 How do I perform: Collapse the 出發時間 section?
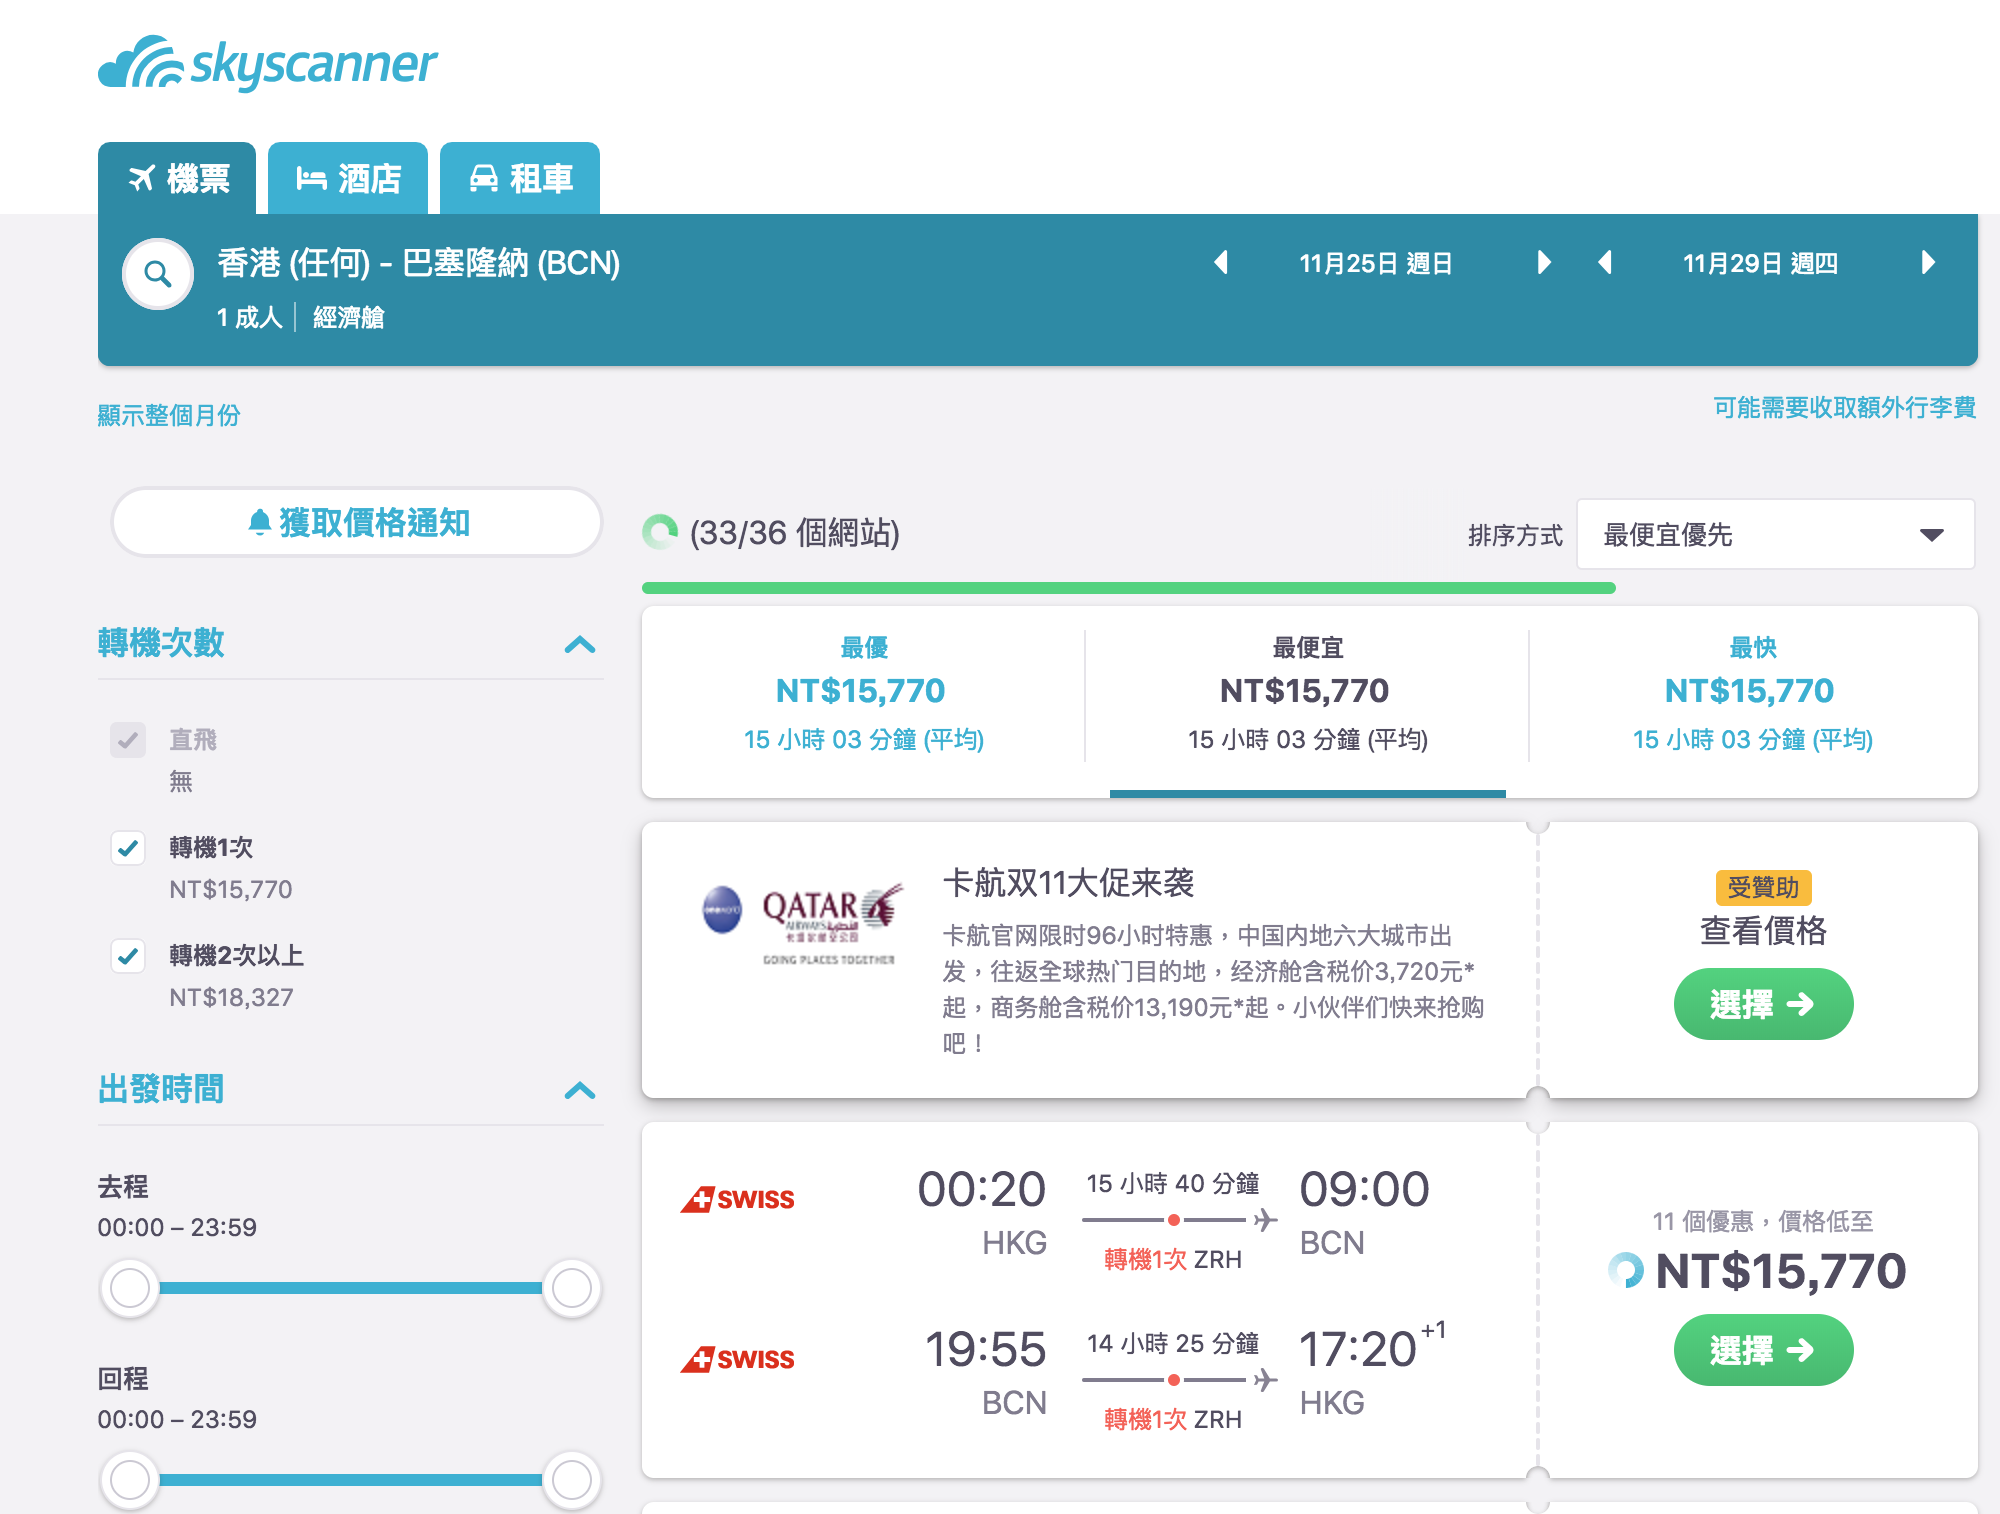coord(578,1091)
